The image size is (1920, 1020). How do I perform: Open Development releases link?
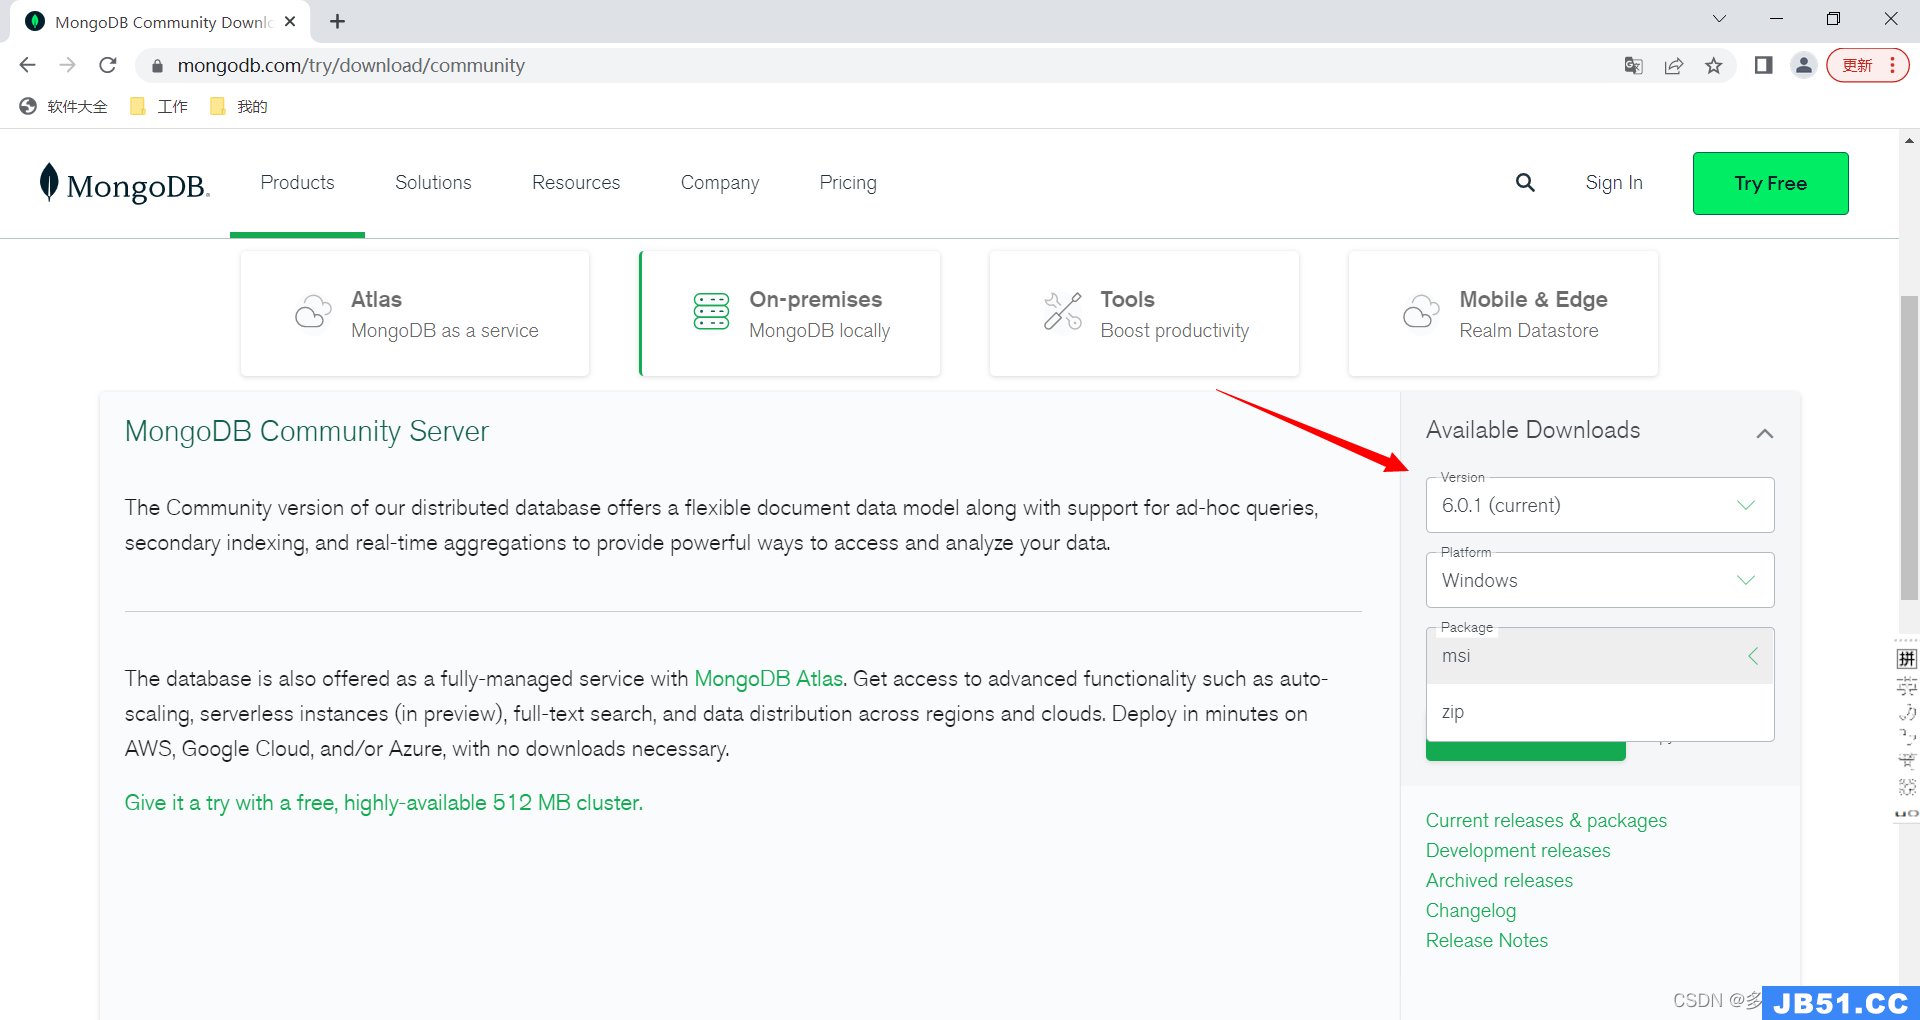click(x=1518, y=851)
